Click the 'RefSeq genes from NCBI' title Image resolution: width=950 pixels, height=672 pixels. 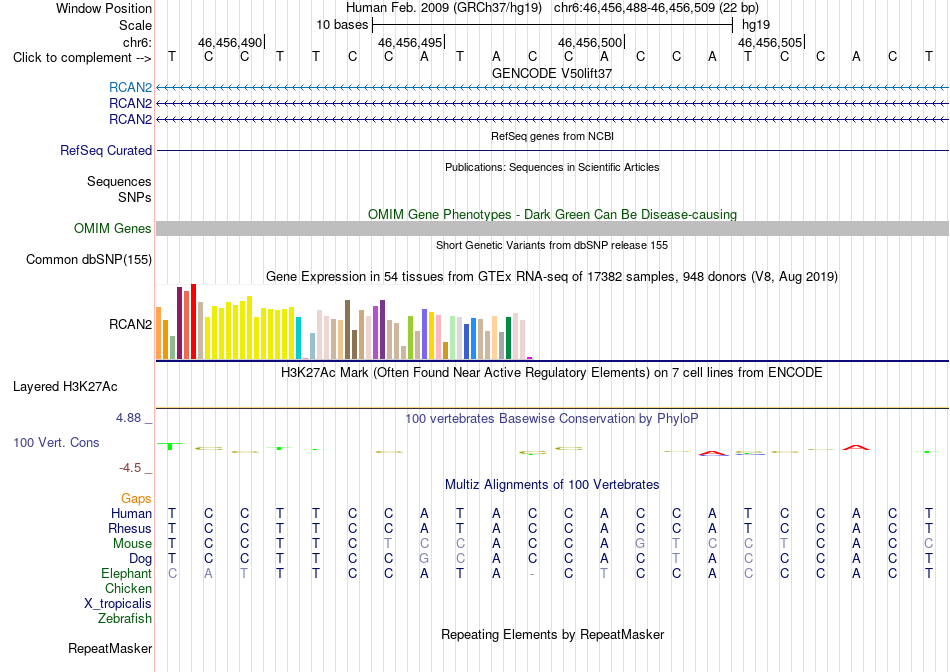click(x=552, y=136)
